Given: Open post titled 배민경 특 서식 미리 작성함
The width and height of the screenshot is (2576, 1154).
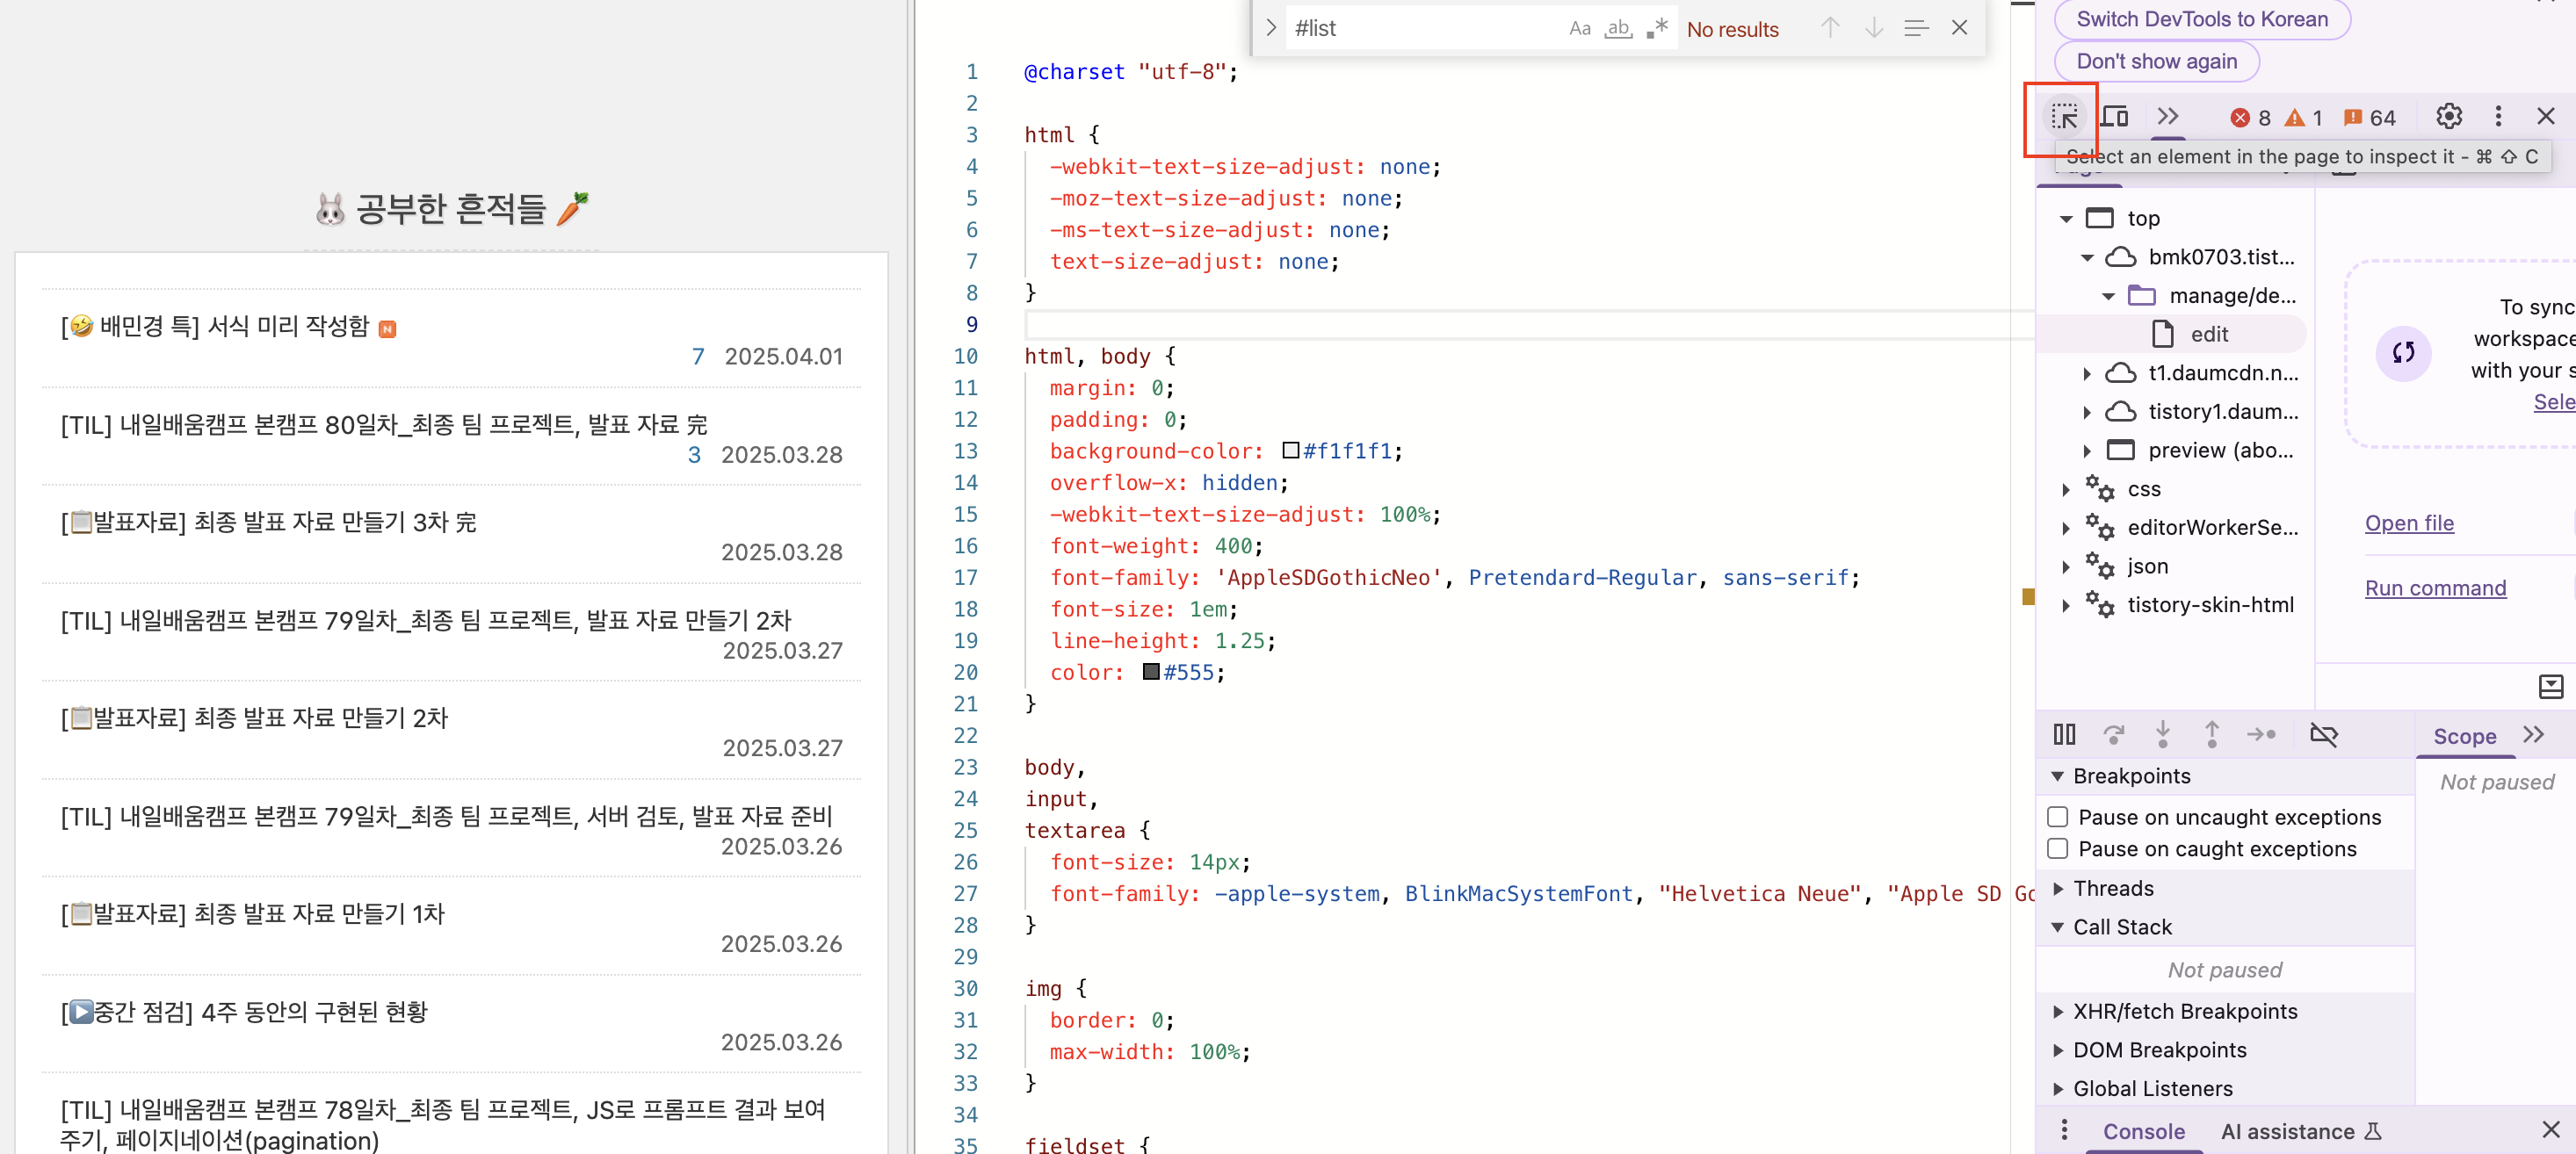Looking at the screenshot, I should point(215,326).
